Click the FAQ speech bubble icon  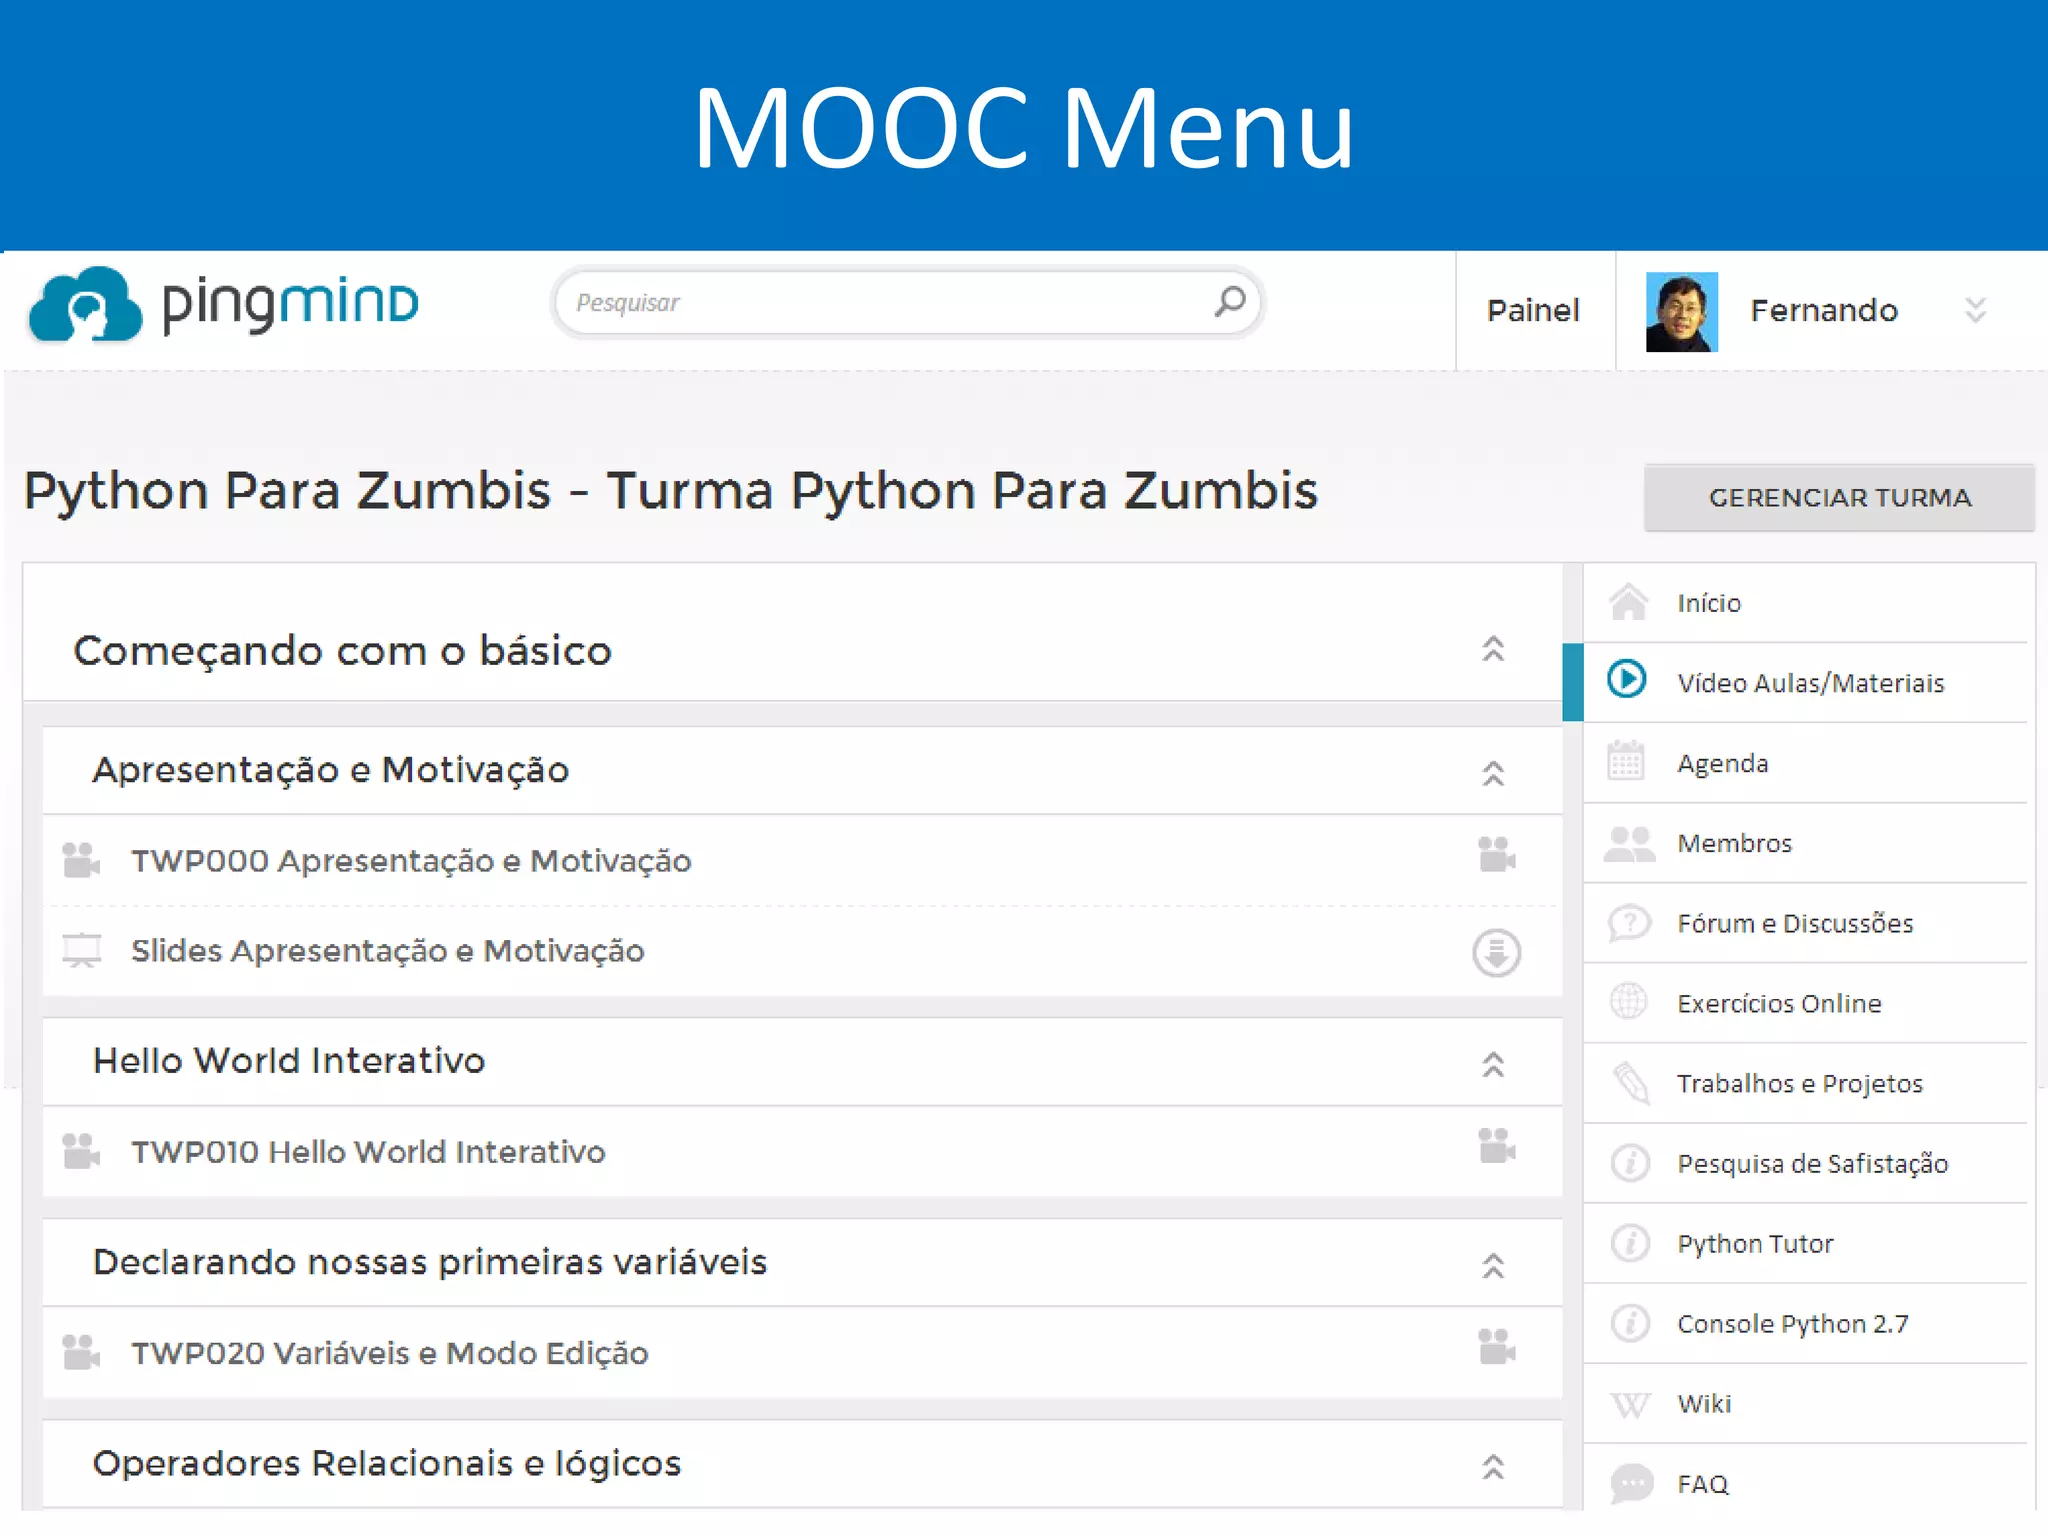point(1630,1483)
